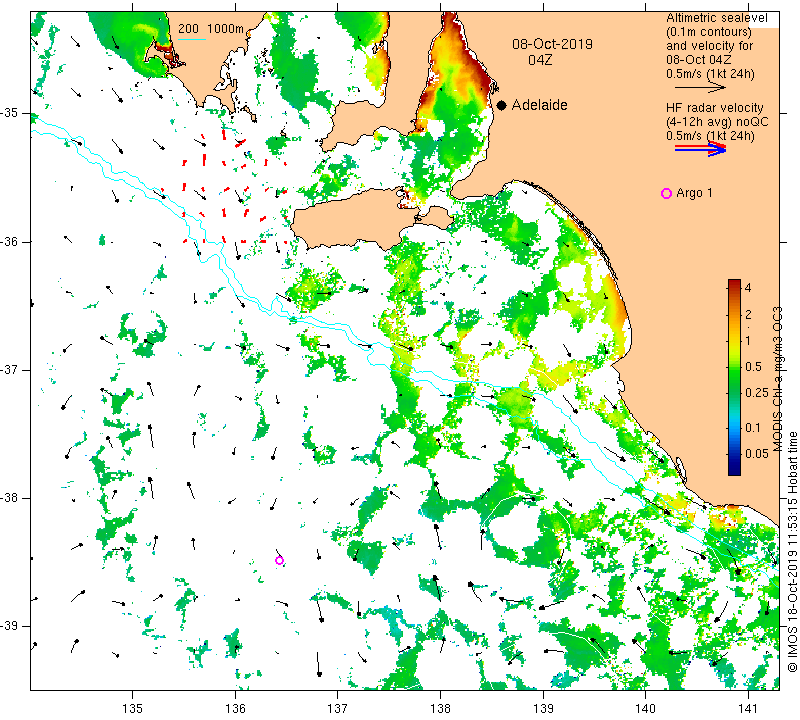Image resolution: width=800 pixels, height=720 pixels.
Task: Click the chlorophyll colorbar green 0.5 level
Action: coord(734,367)
